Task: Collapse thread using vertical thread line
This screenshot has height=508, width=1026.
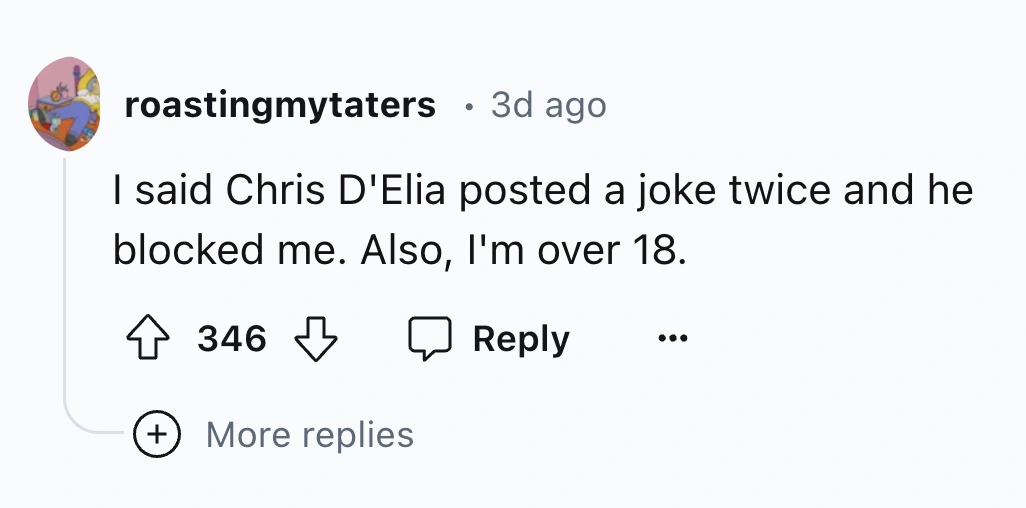Action: click(65, 280)
